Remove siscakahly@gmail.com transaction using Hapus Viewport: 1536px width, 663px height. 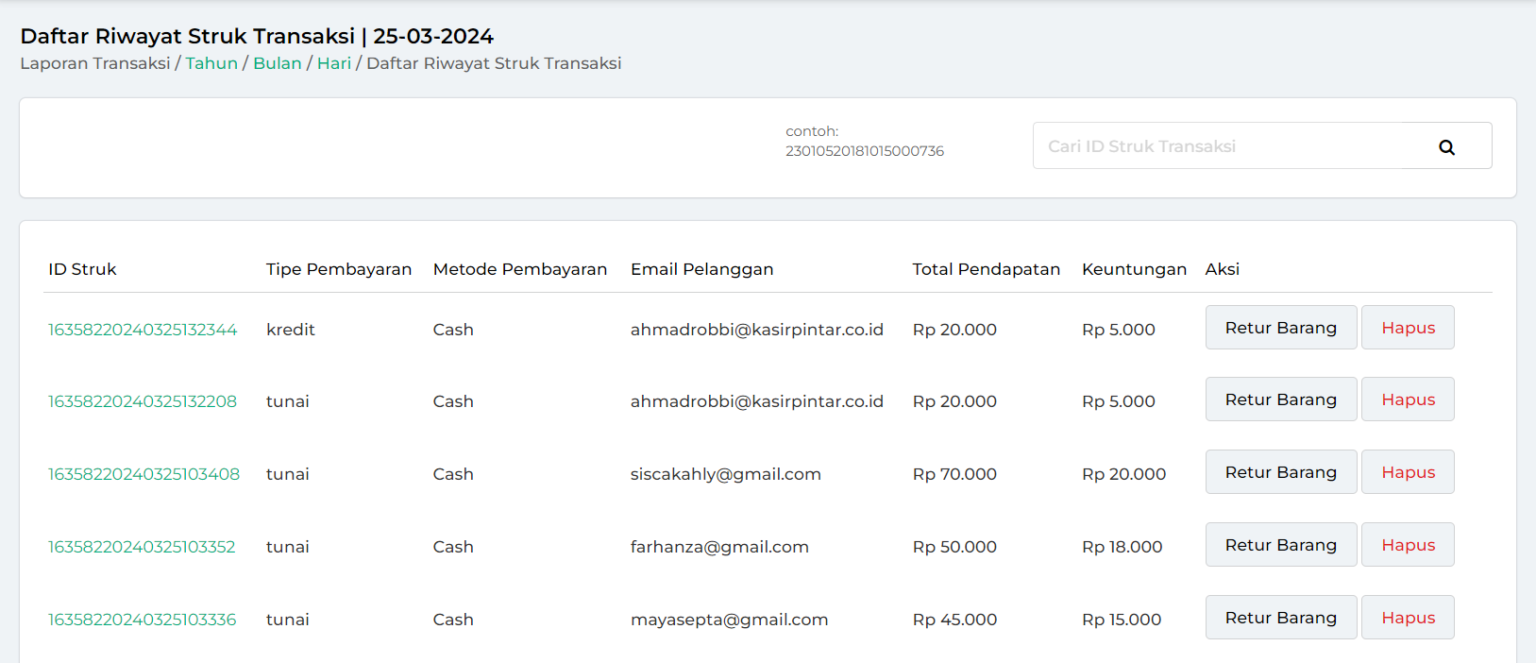click(x=1407, y=473)
